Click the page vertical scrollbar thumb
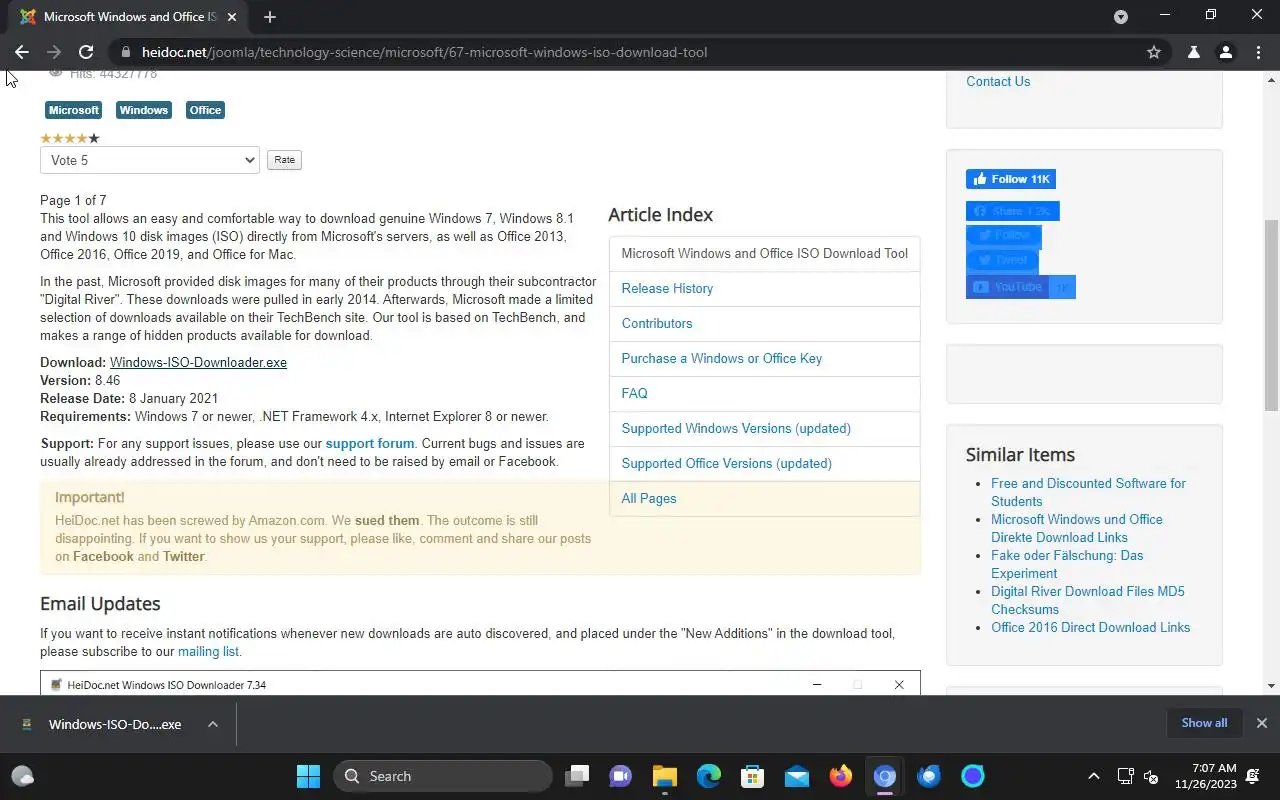This screenshot has width=1280, height=800. [x=1271, y=315]
